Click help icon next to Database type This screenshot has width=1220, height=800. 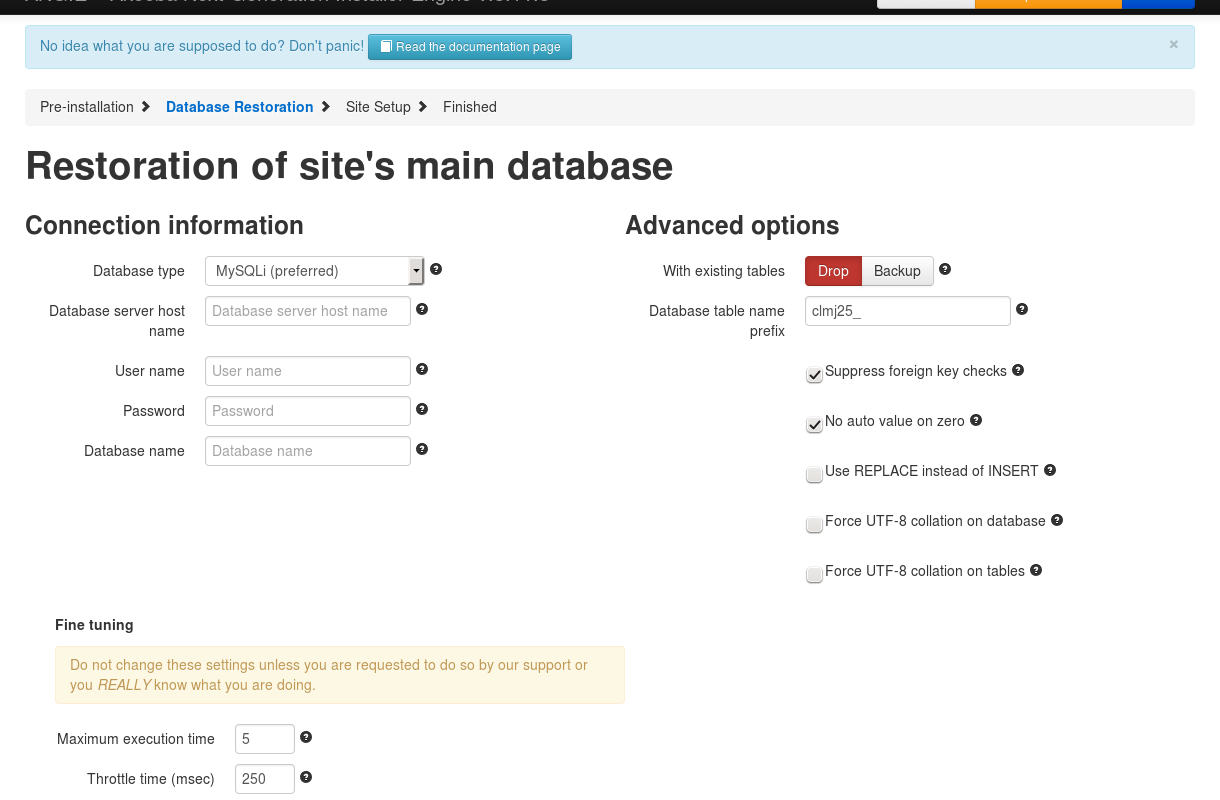[x=436, y=269]
